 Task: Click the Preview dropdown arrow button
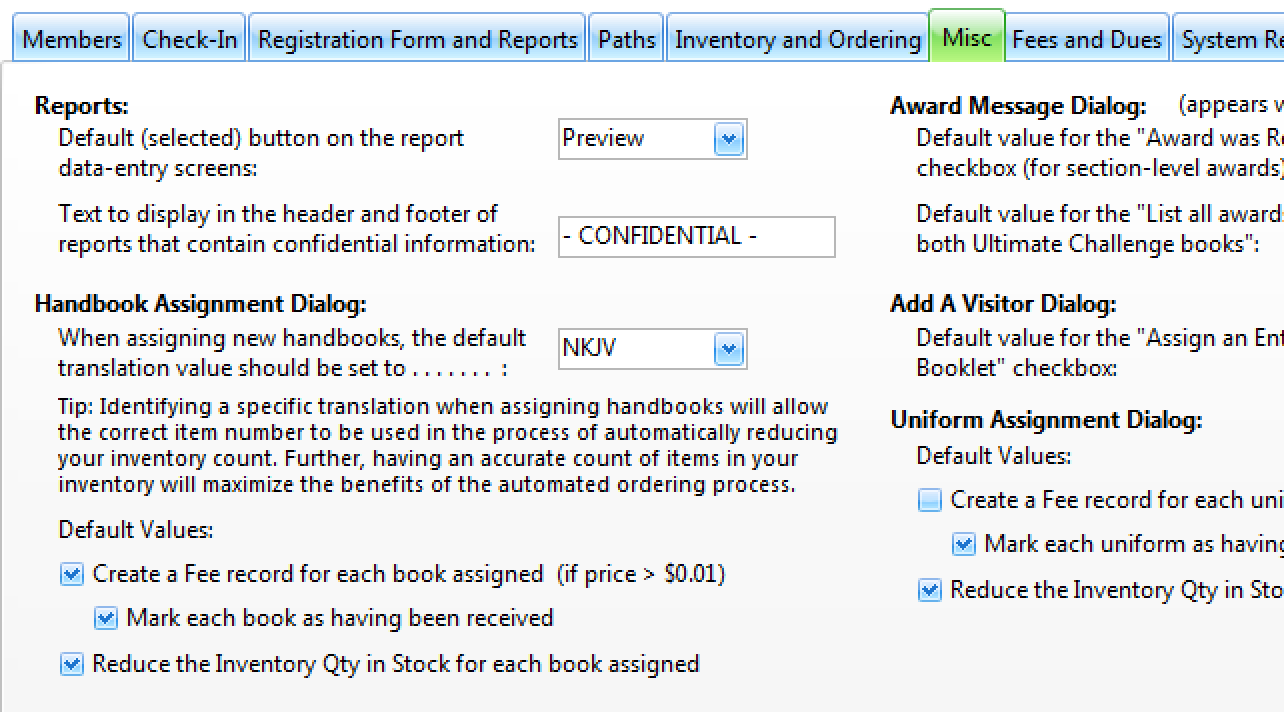(x=729, y=139)
